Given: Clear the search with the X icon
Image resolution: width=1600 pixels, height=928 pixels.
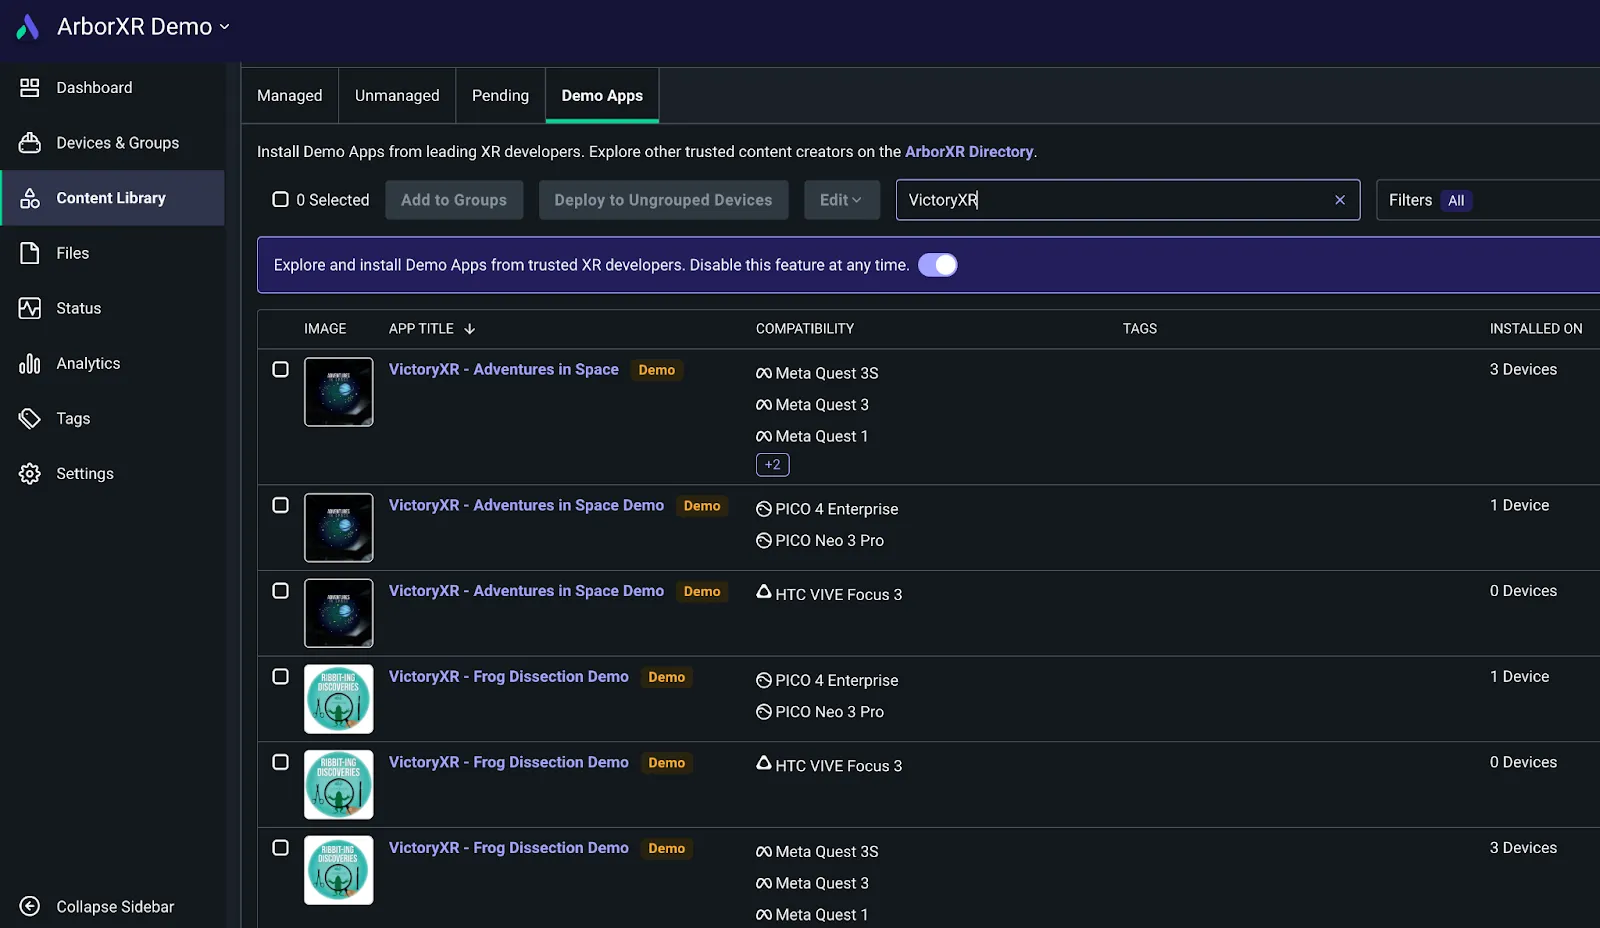Looking at the screenshot, I should point(1339,200).
